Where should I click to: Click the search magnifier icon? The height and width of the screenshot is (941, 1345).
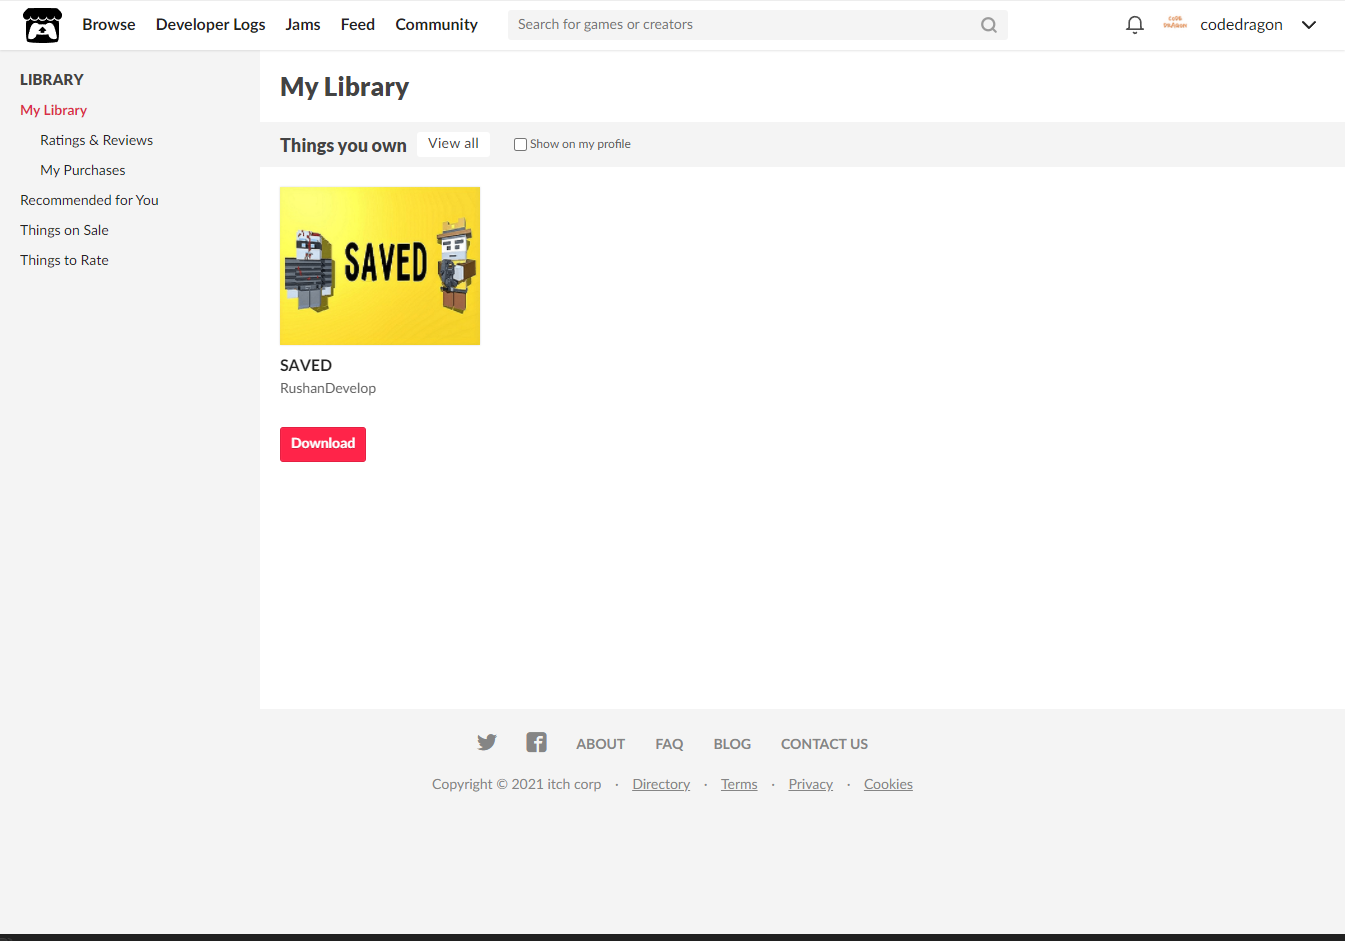tap(988, 25)
